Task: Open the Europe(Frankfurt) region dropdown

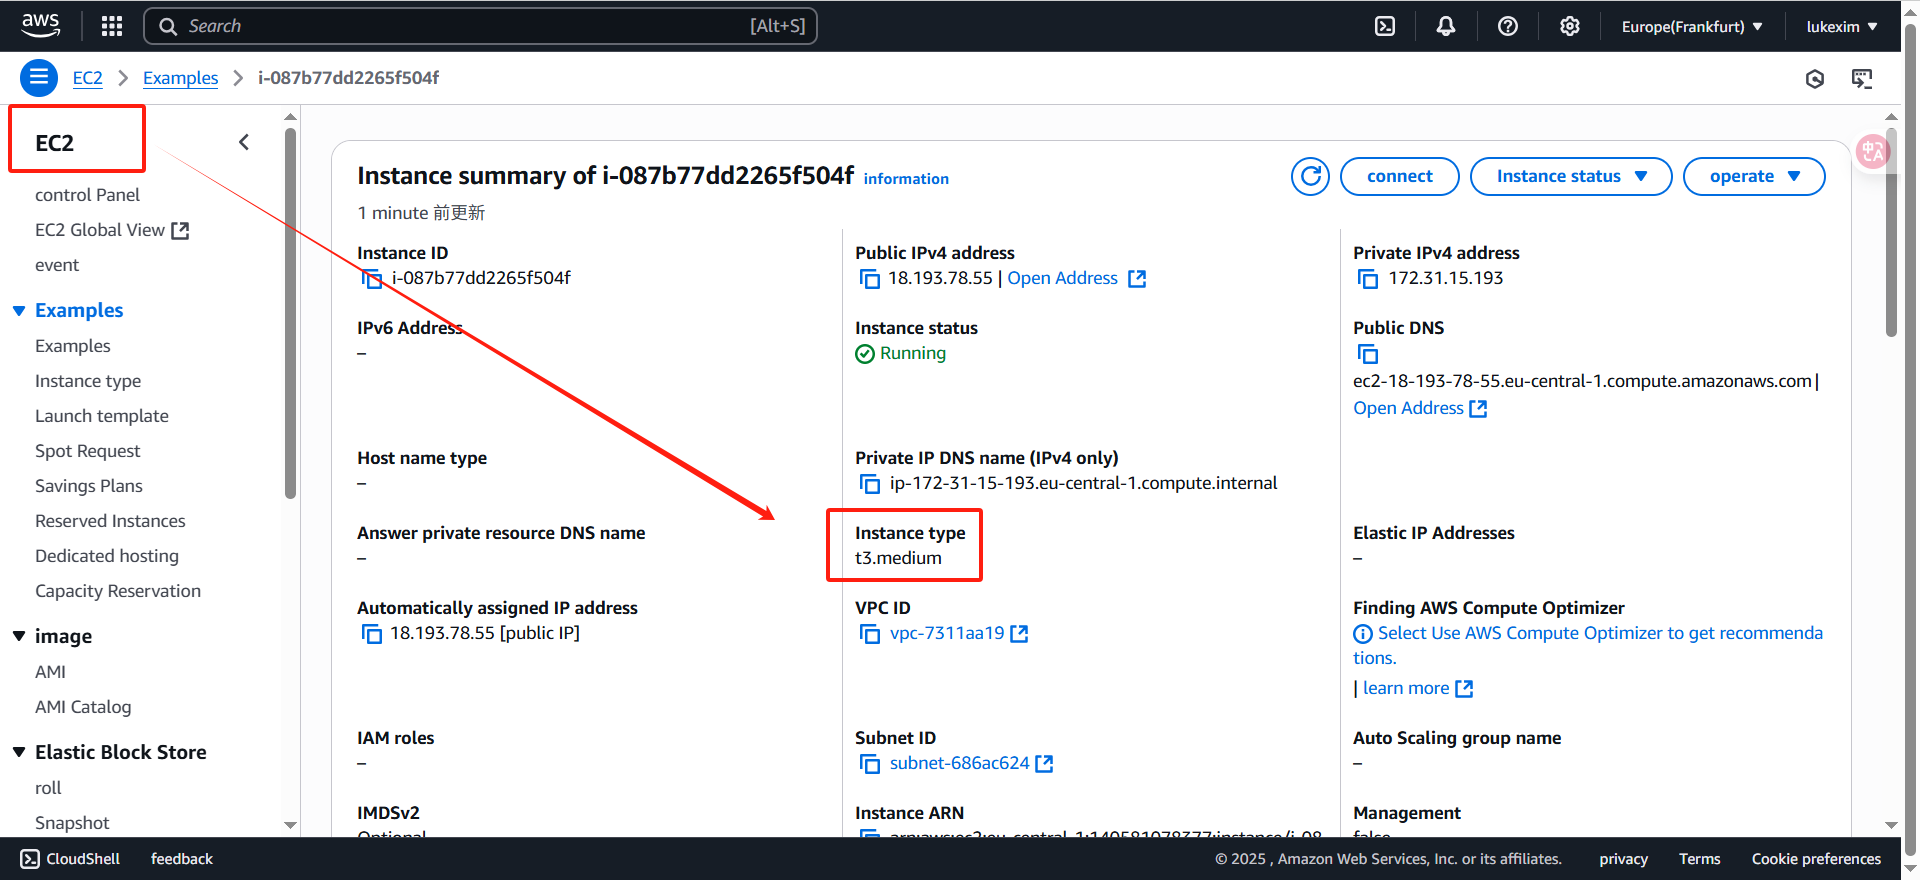Action: click(1692, 26)
